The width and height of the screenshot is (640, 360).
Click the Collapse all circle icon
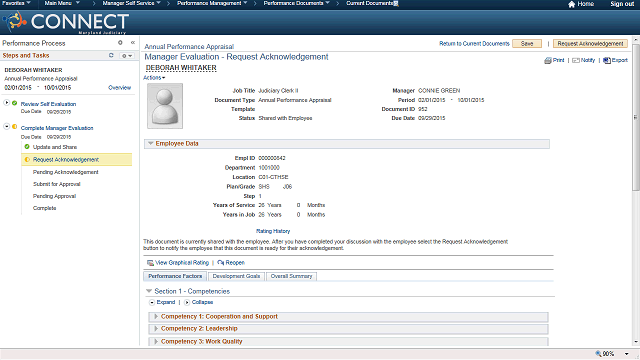[187, 302]
